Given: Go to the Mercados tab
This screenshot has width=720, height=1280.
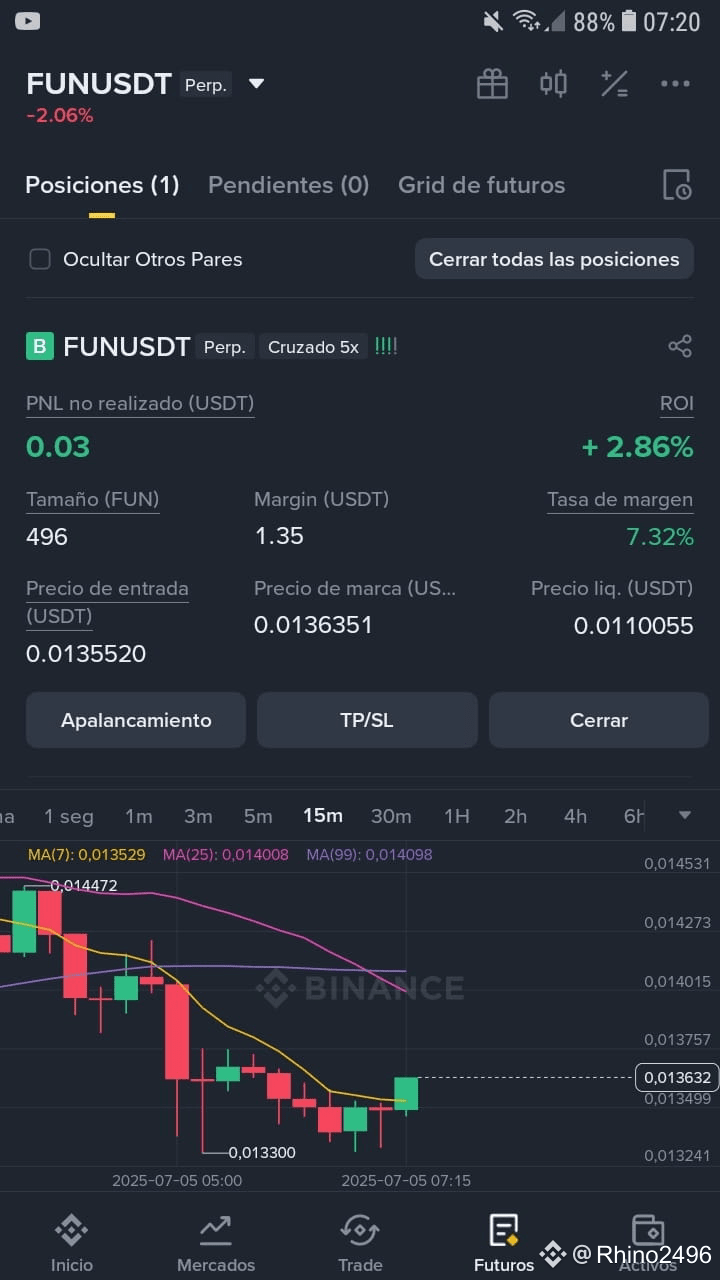Looking at the screenshot, I should [216, 1243].
